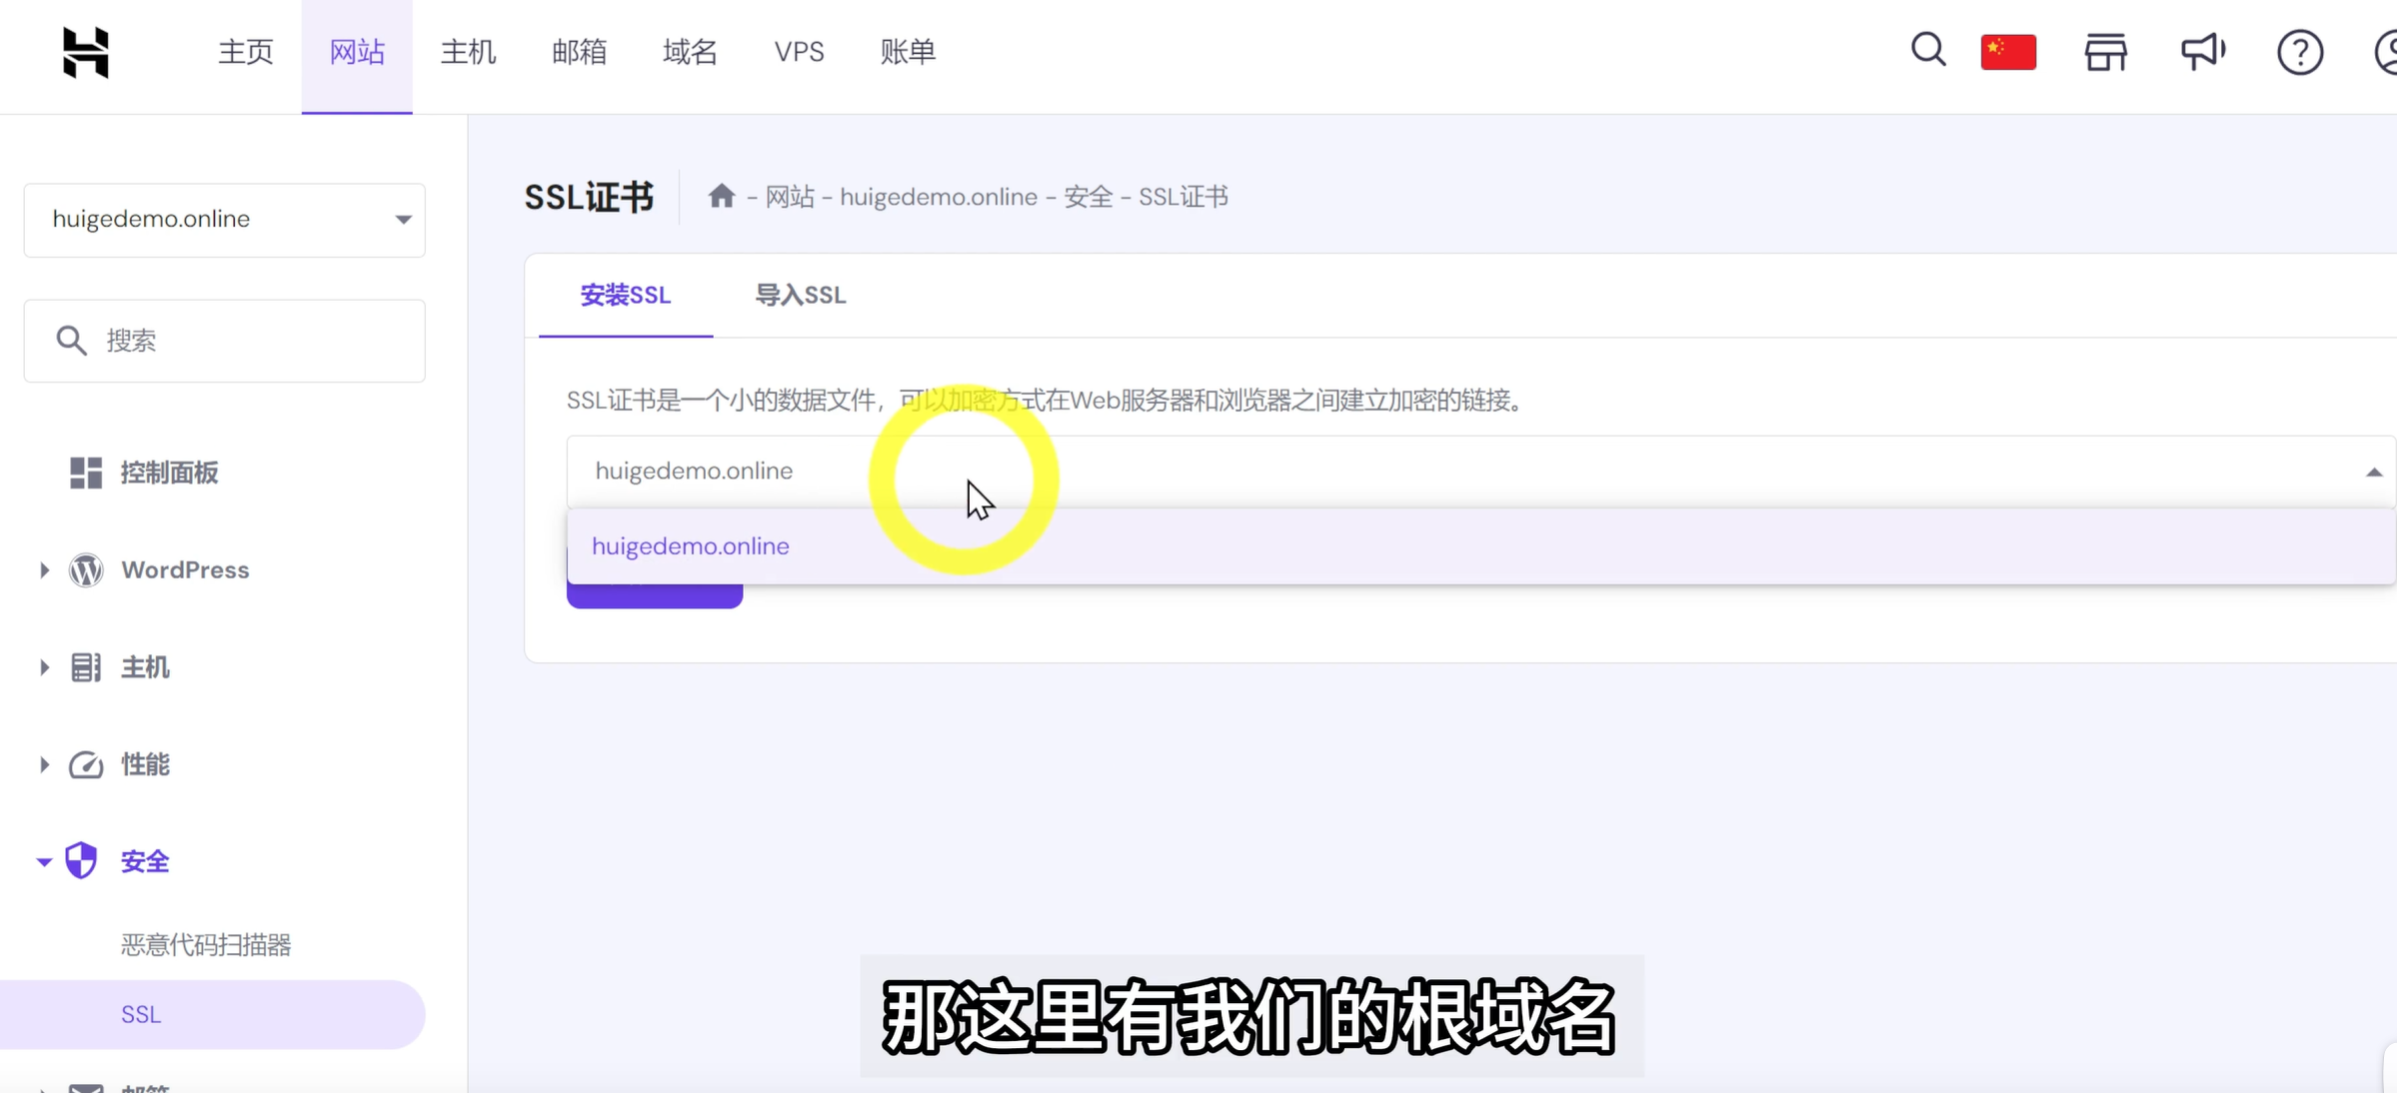Screen dimensions: 2397x1093
Task: Click the 安全 label in sidebar
Action: coord(145,861)
